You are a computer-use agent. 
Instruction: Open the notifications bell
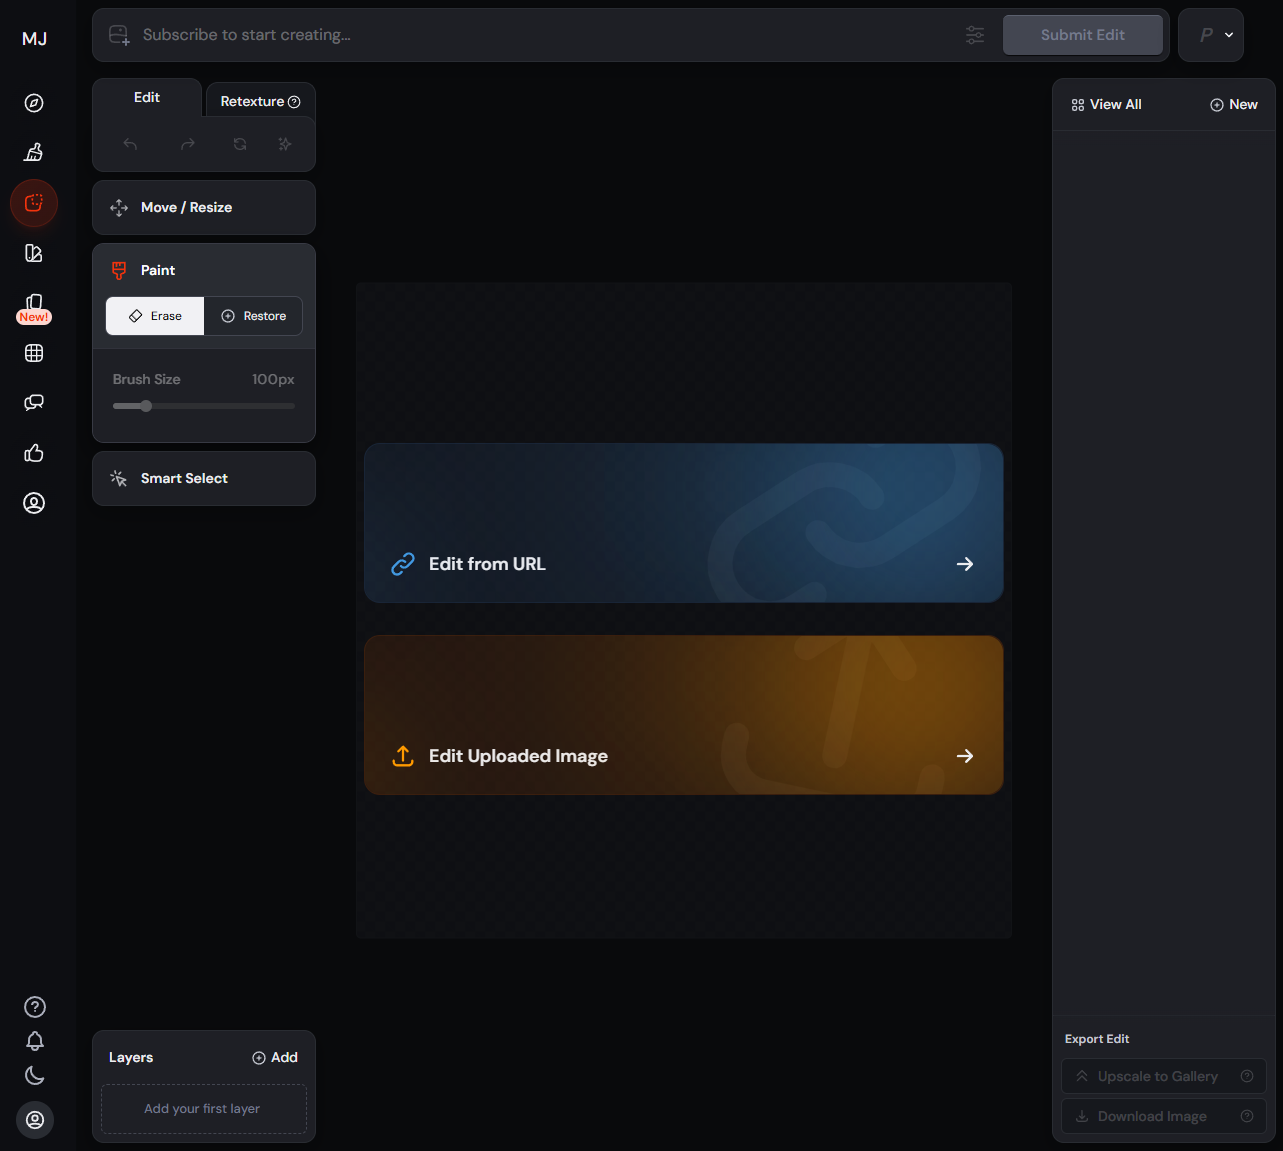coord(34,1041)
